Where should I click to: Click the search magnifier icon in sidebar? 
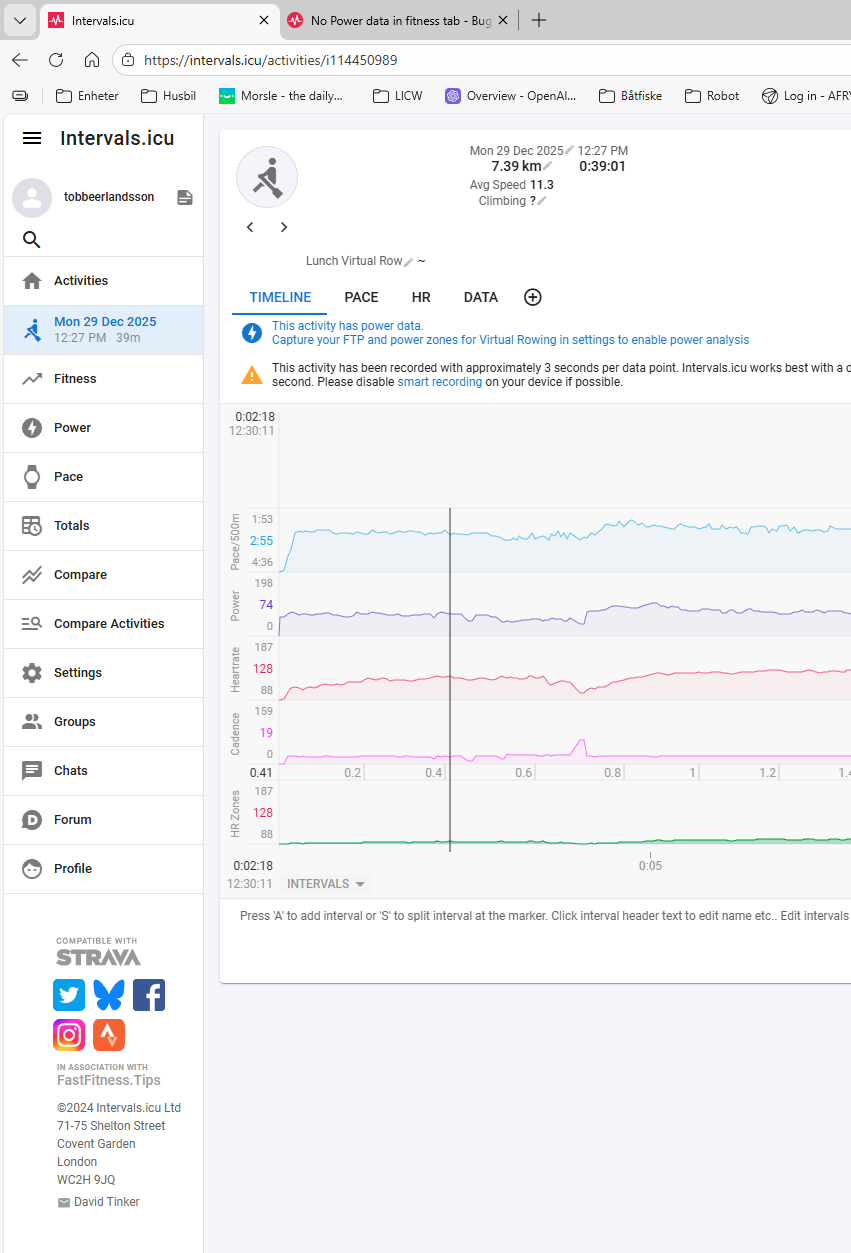(x=32, y=240)
